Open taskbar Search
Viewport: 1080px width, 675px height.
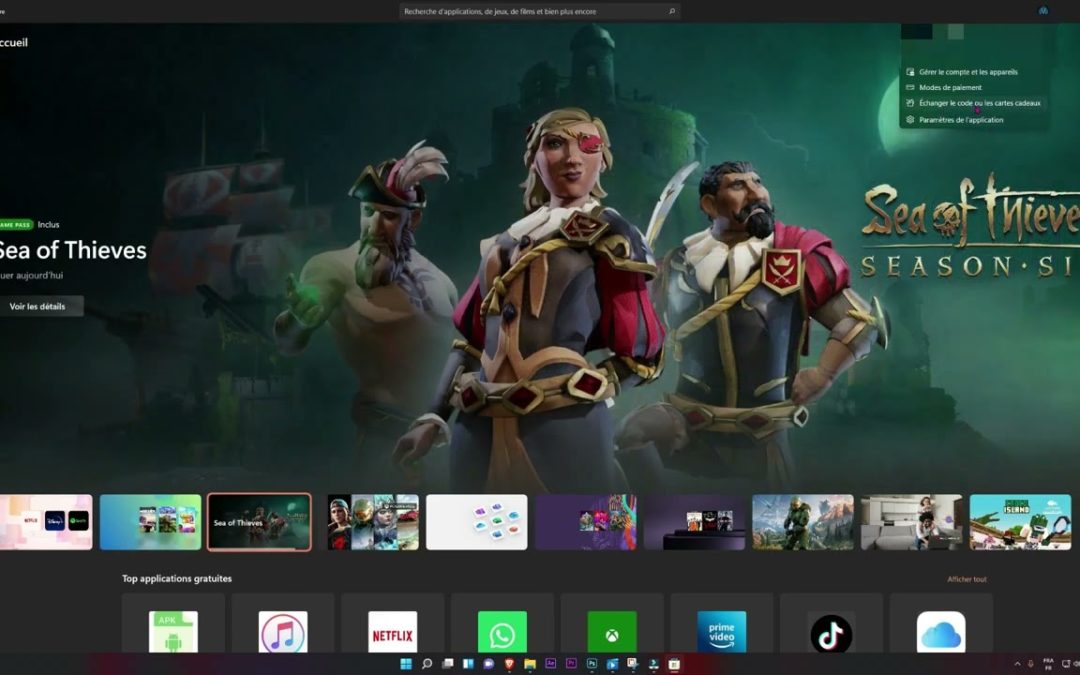[x=426, y=664]
